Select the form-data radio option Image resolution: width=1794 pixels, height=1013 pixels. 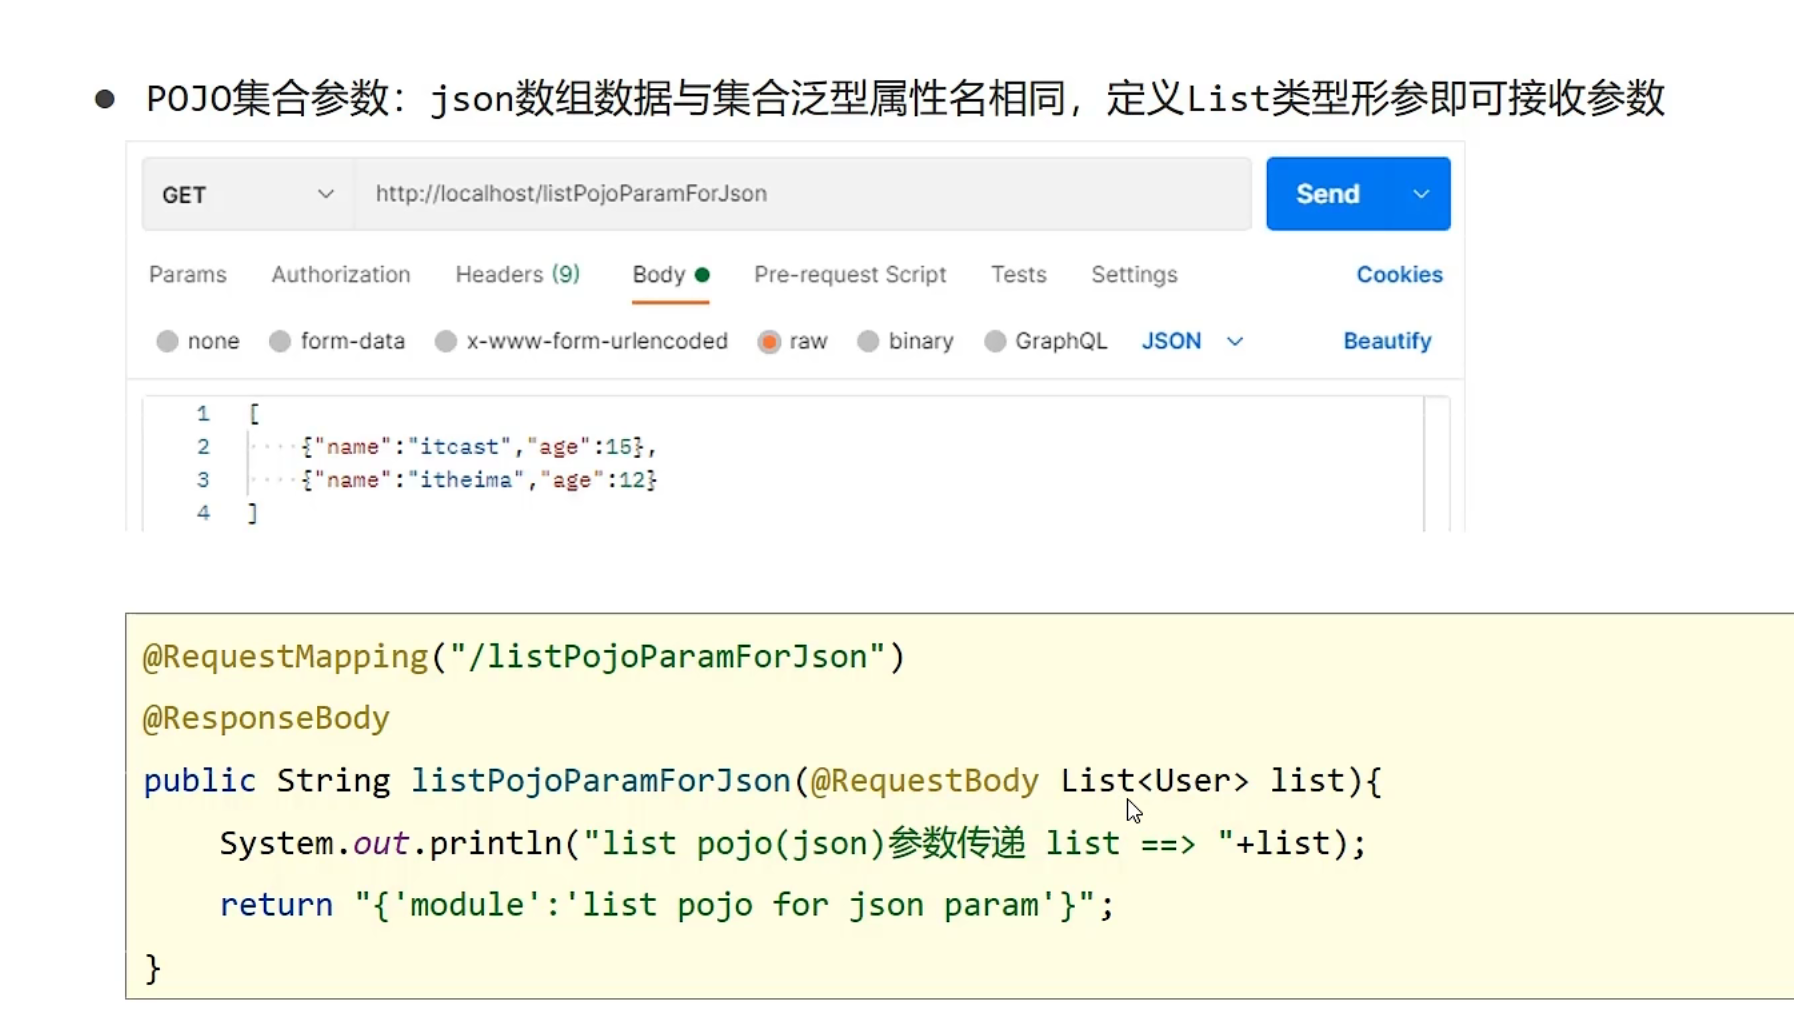(280, 342)
